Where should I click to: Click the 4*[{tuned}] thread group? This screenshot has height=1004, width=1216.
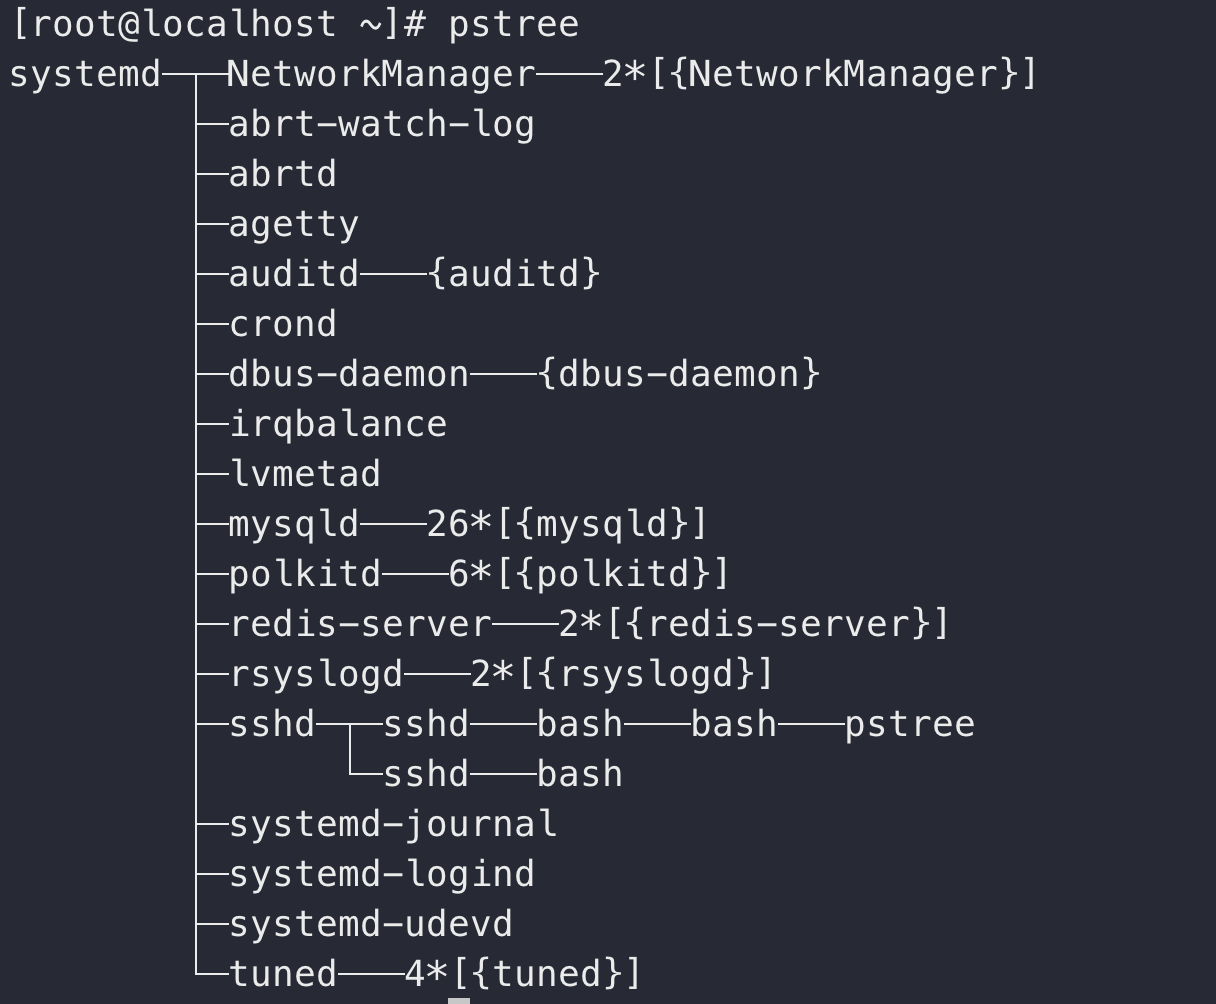(522, 974)
